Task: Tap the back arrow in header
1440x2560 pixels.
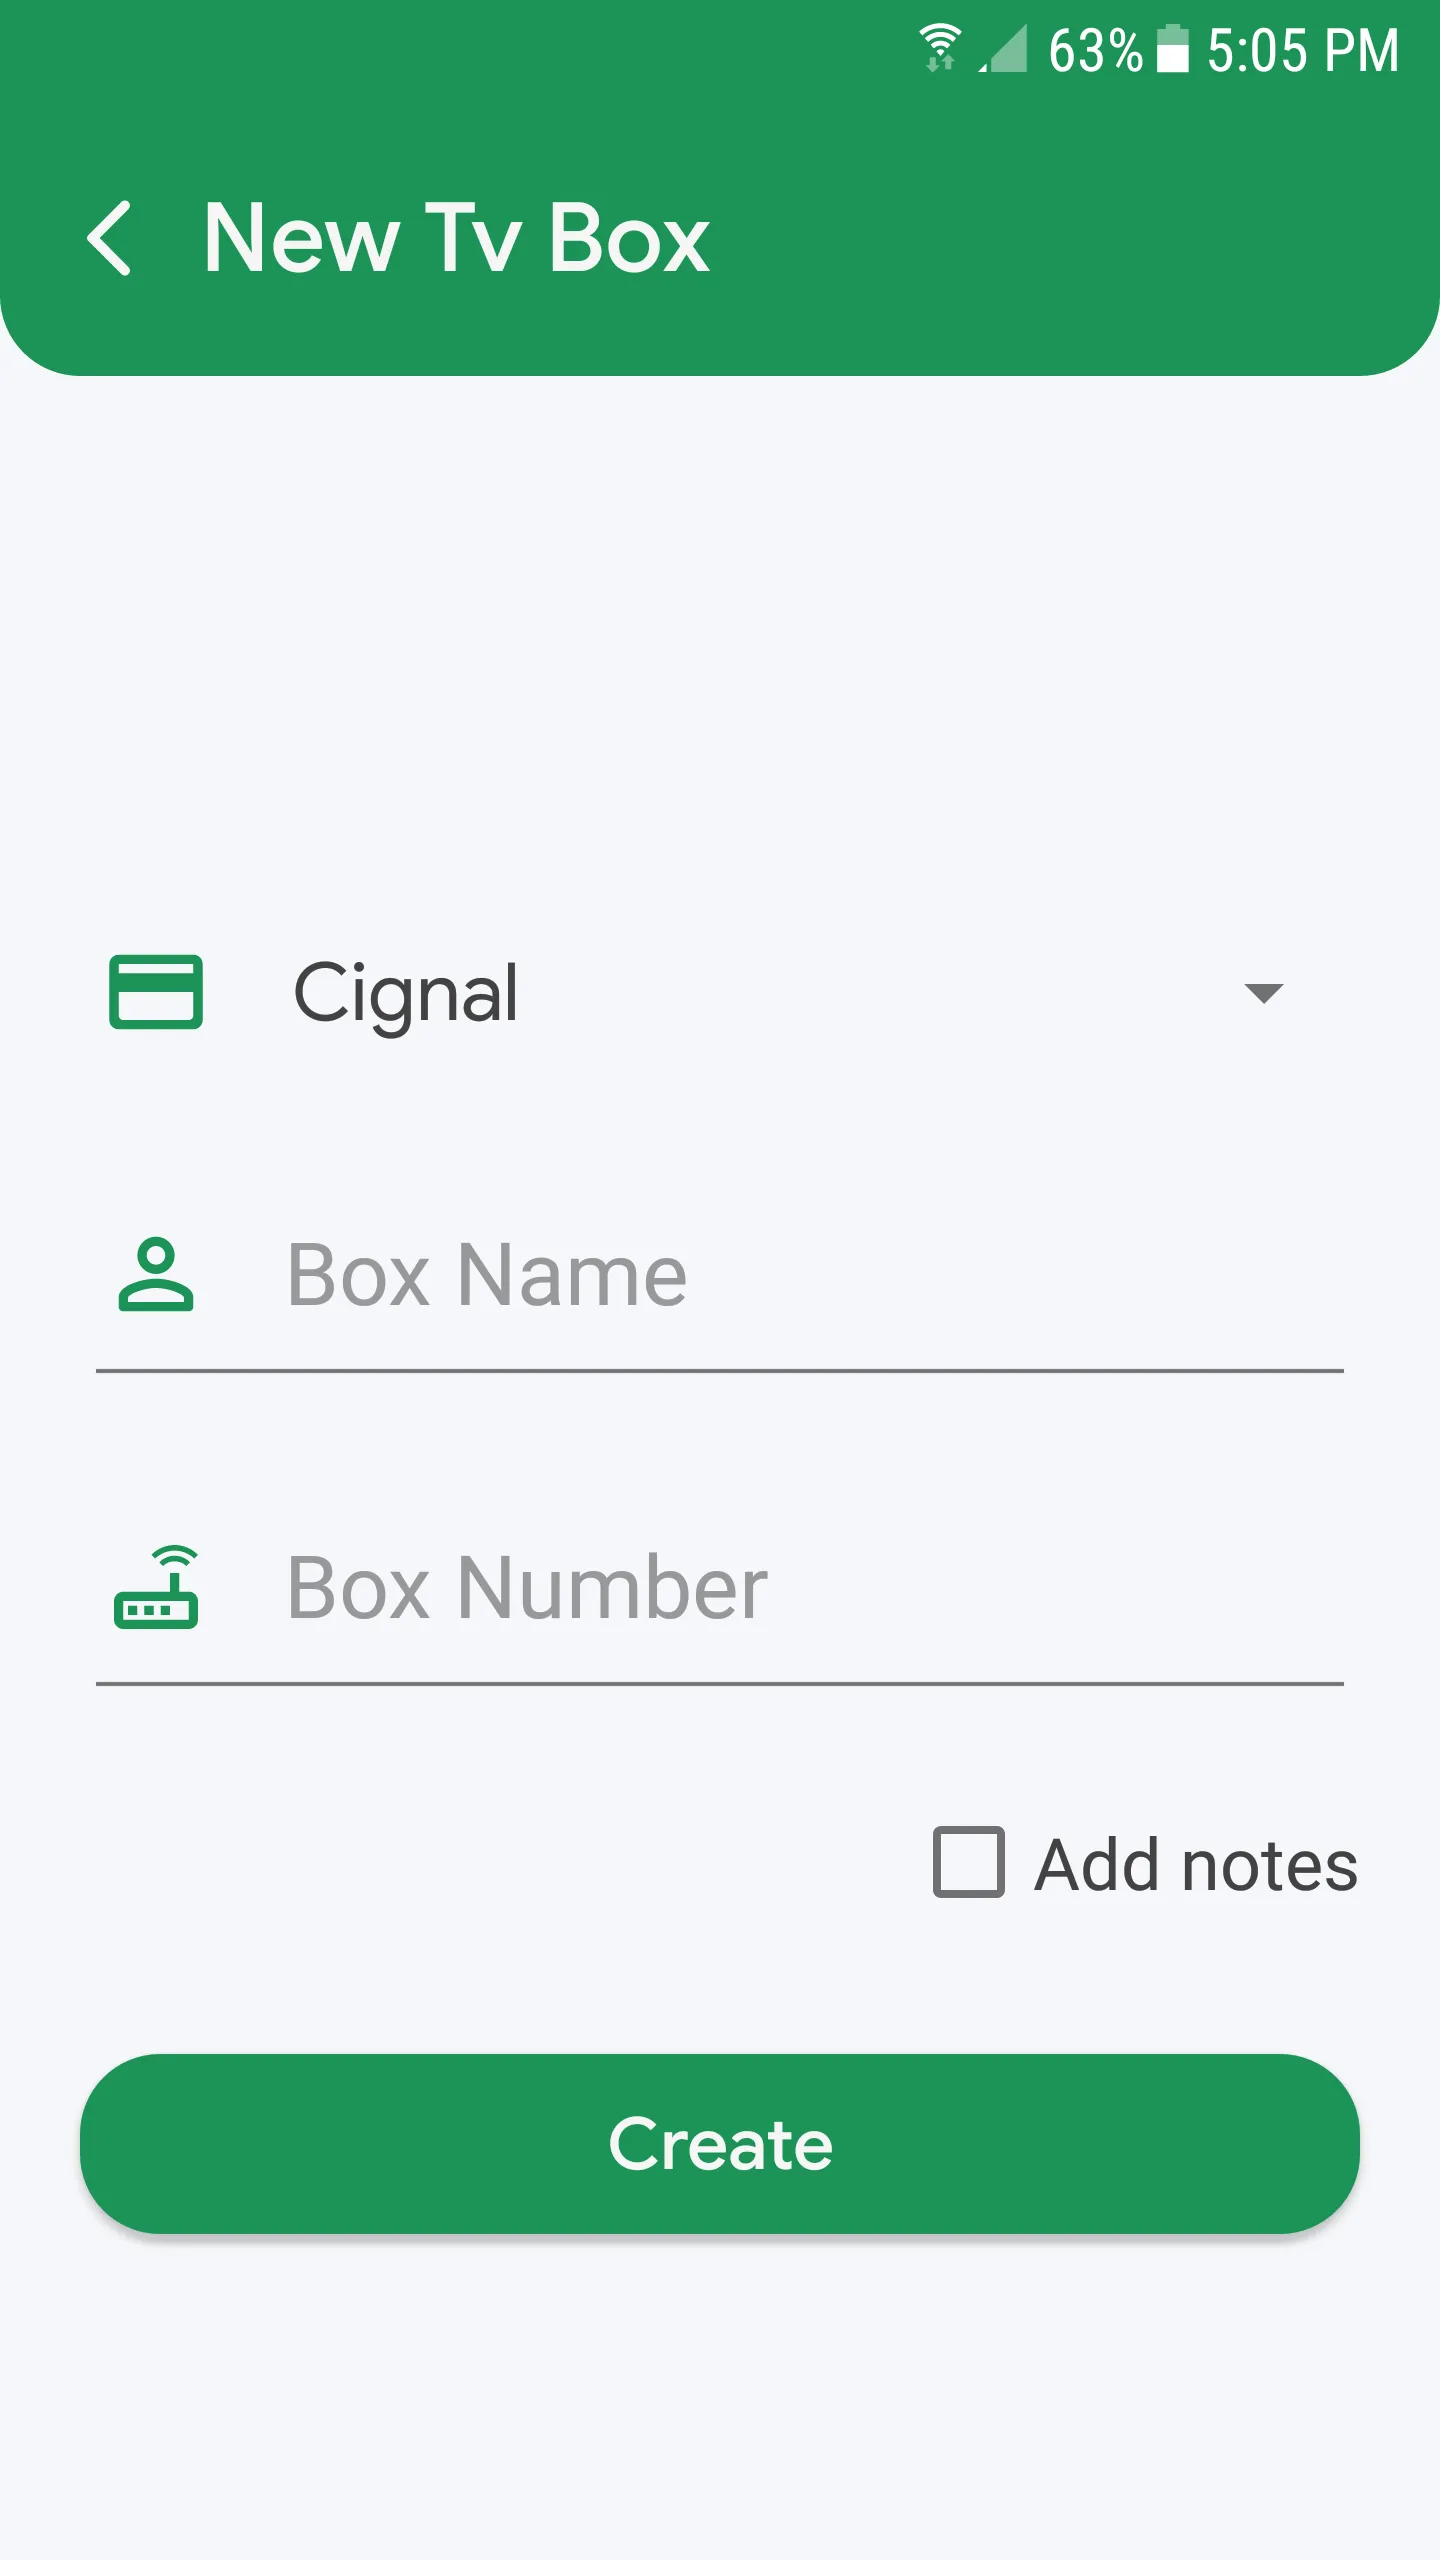Action: [110, 238]
